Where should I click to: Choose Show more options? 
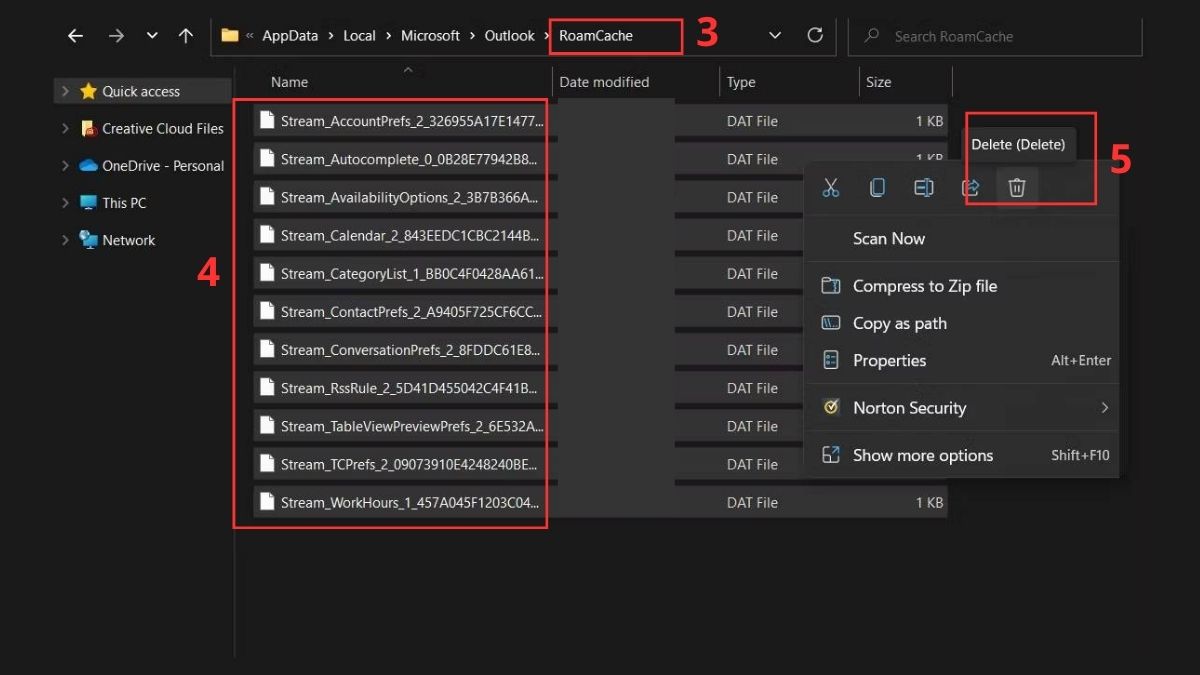click(x=922, y=455)
